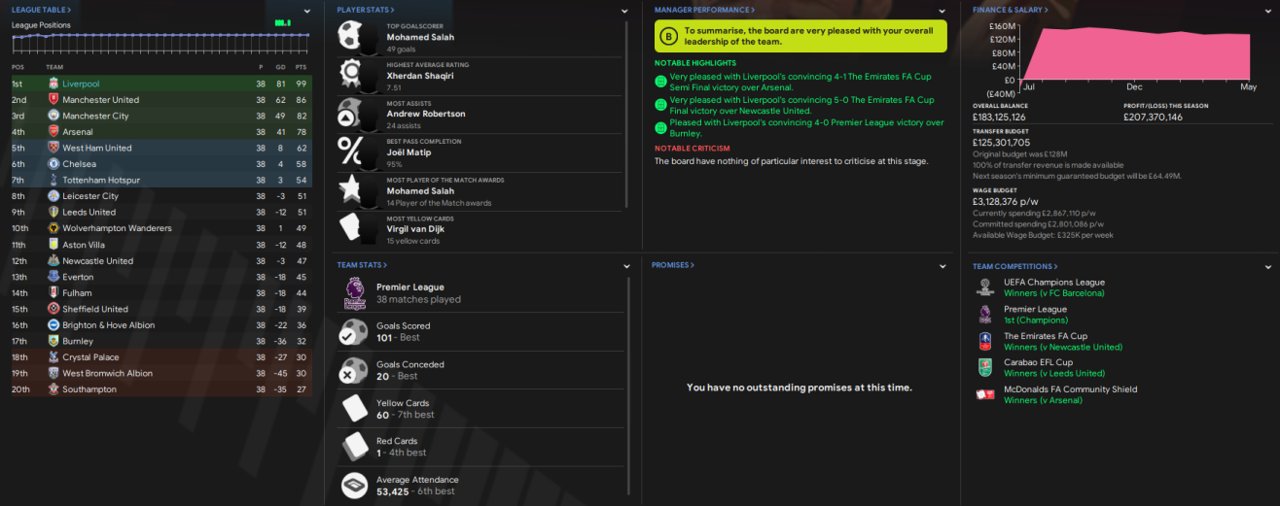Screen dimensions: 1280x506
Task: Click the Arsenal club badge icon
Action: (52, 132)
